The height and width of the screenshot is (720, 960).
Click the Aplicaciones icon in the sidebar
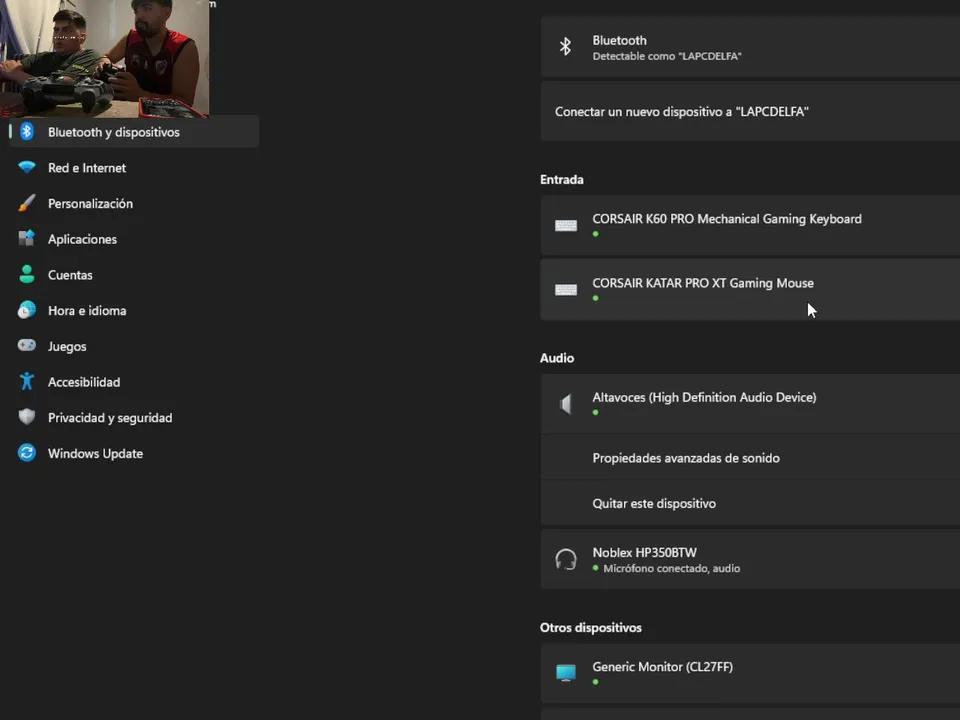pyautogui.click(x=27, y=239)
